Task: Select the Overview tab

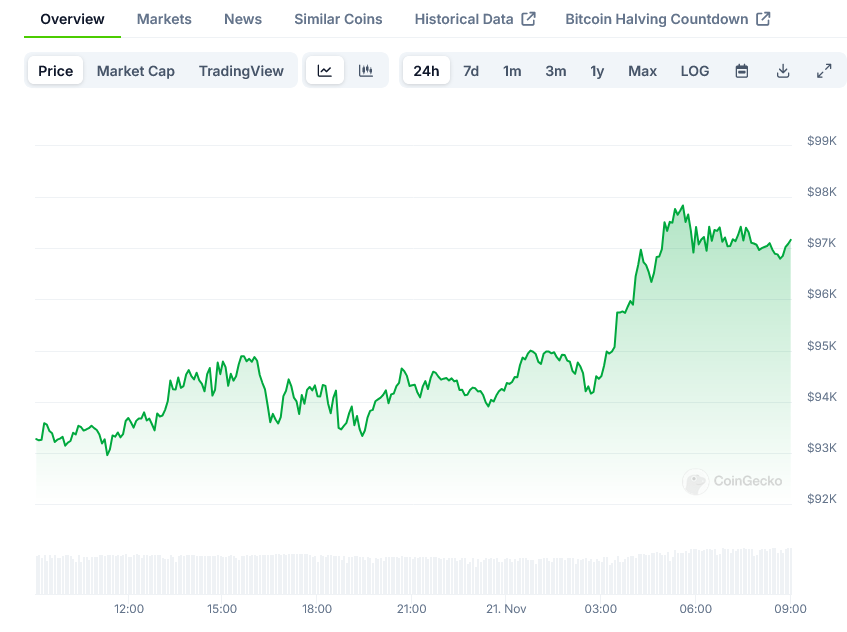Action: click(x=72, y=19)
